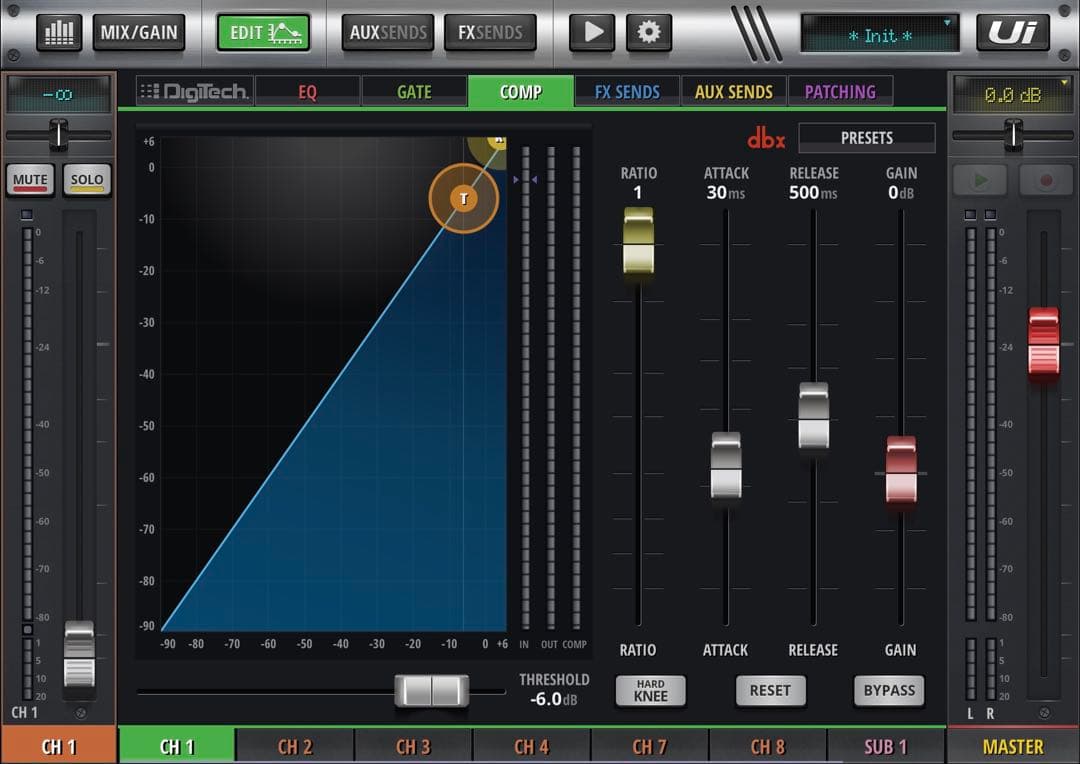Select the CH 3 channel tab

[413, 746]
